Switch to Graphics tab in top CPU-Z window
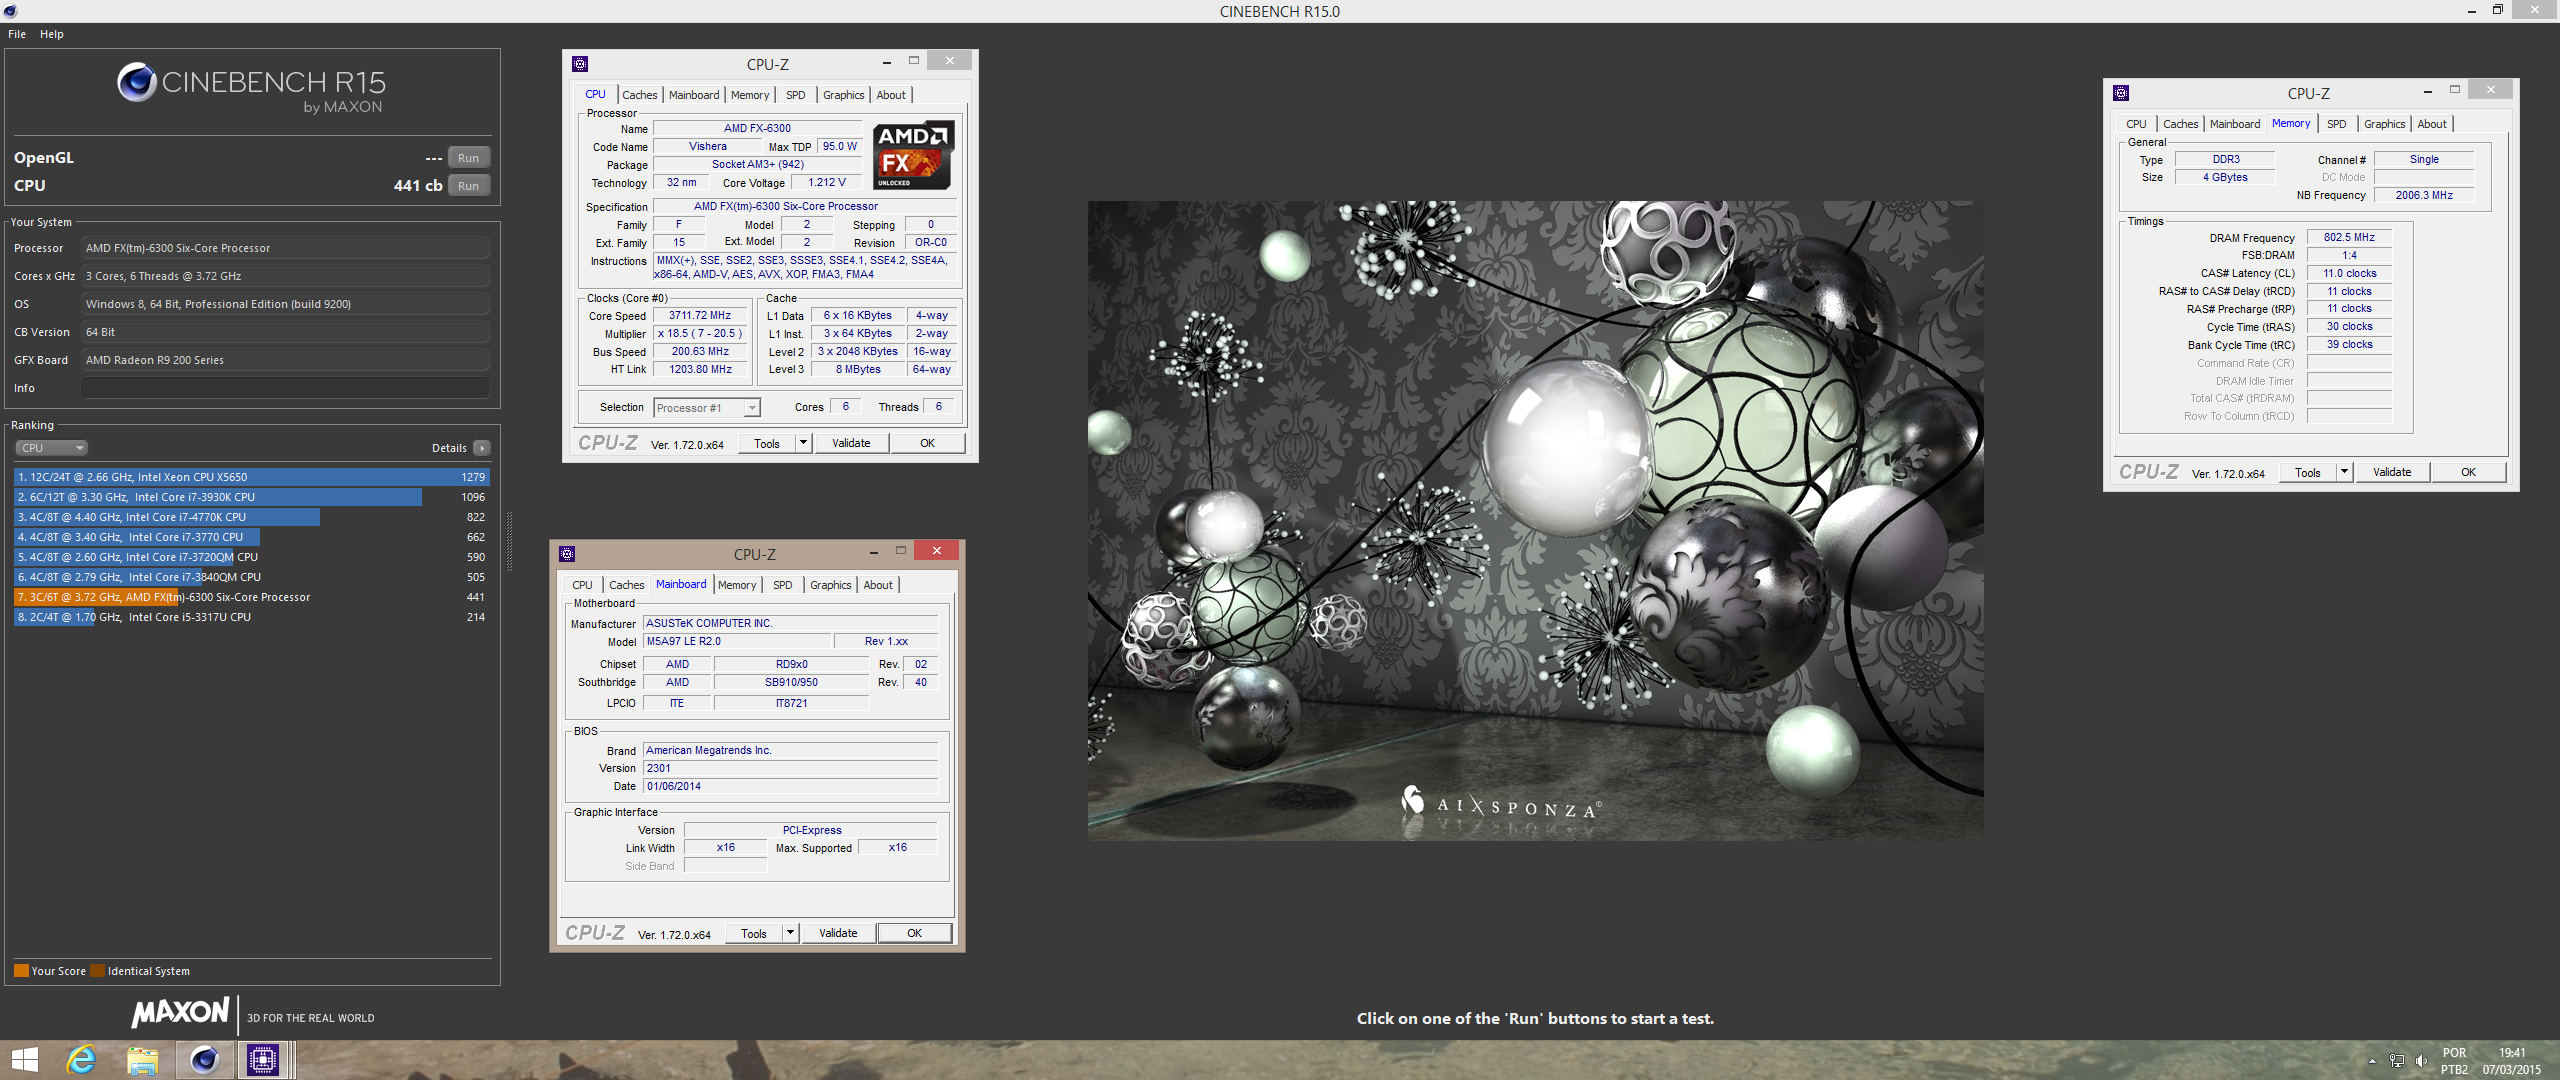Screen dimensions: 2560x1080 point(844,95)
